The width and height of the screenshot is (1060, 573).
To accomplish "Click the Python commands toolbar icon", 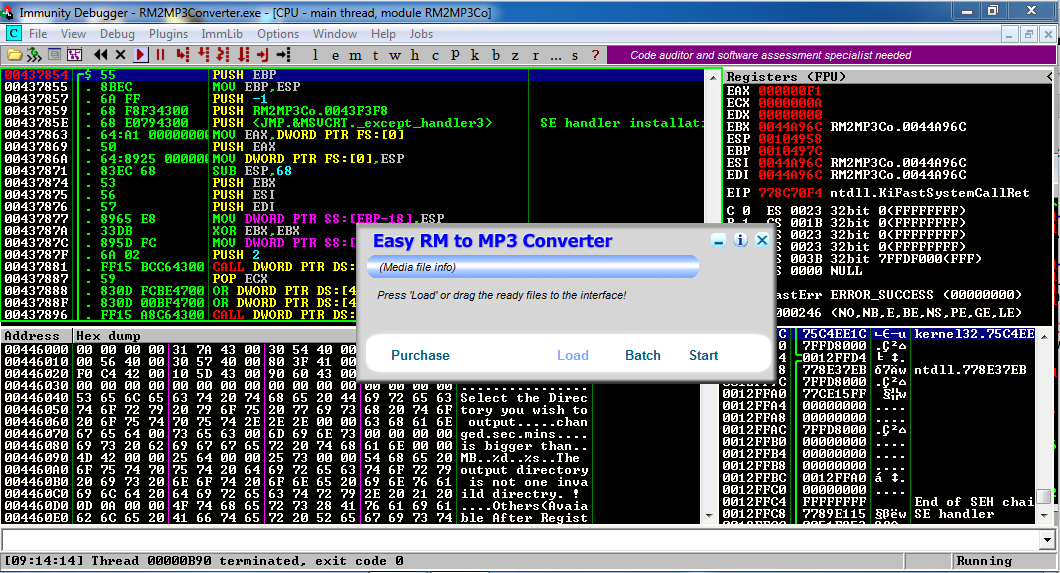I will pyautogui.click(x=34, y=55).
